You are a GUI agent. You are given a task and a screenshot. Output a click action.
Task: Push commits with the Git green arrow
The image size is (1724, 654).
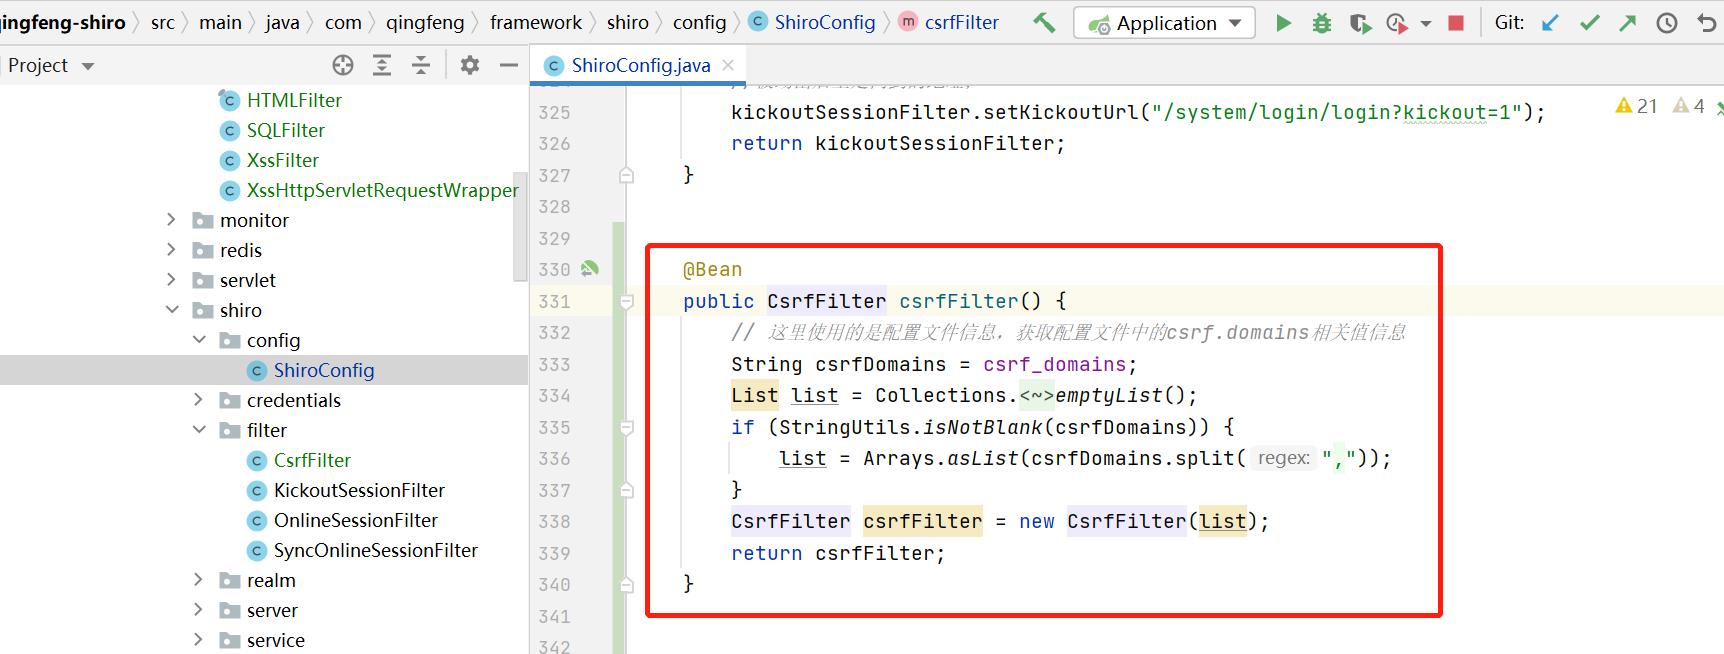(x=1628, y=23)
